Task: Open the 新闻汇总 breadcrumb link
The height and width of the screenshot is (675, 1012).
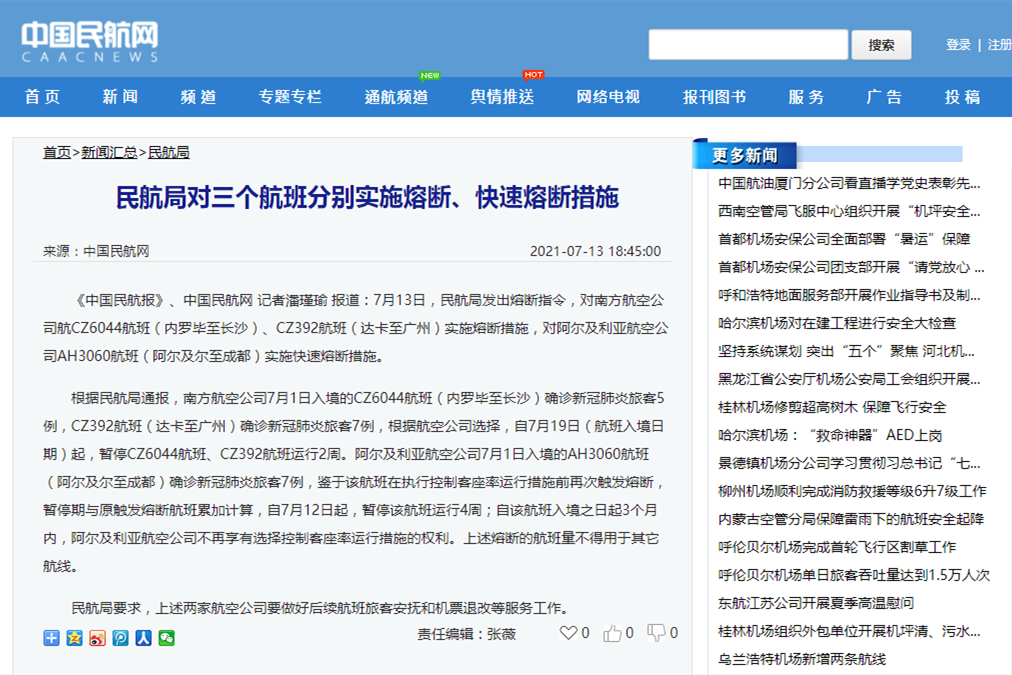Action: click(x=109, y=152)
